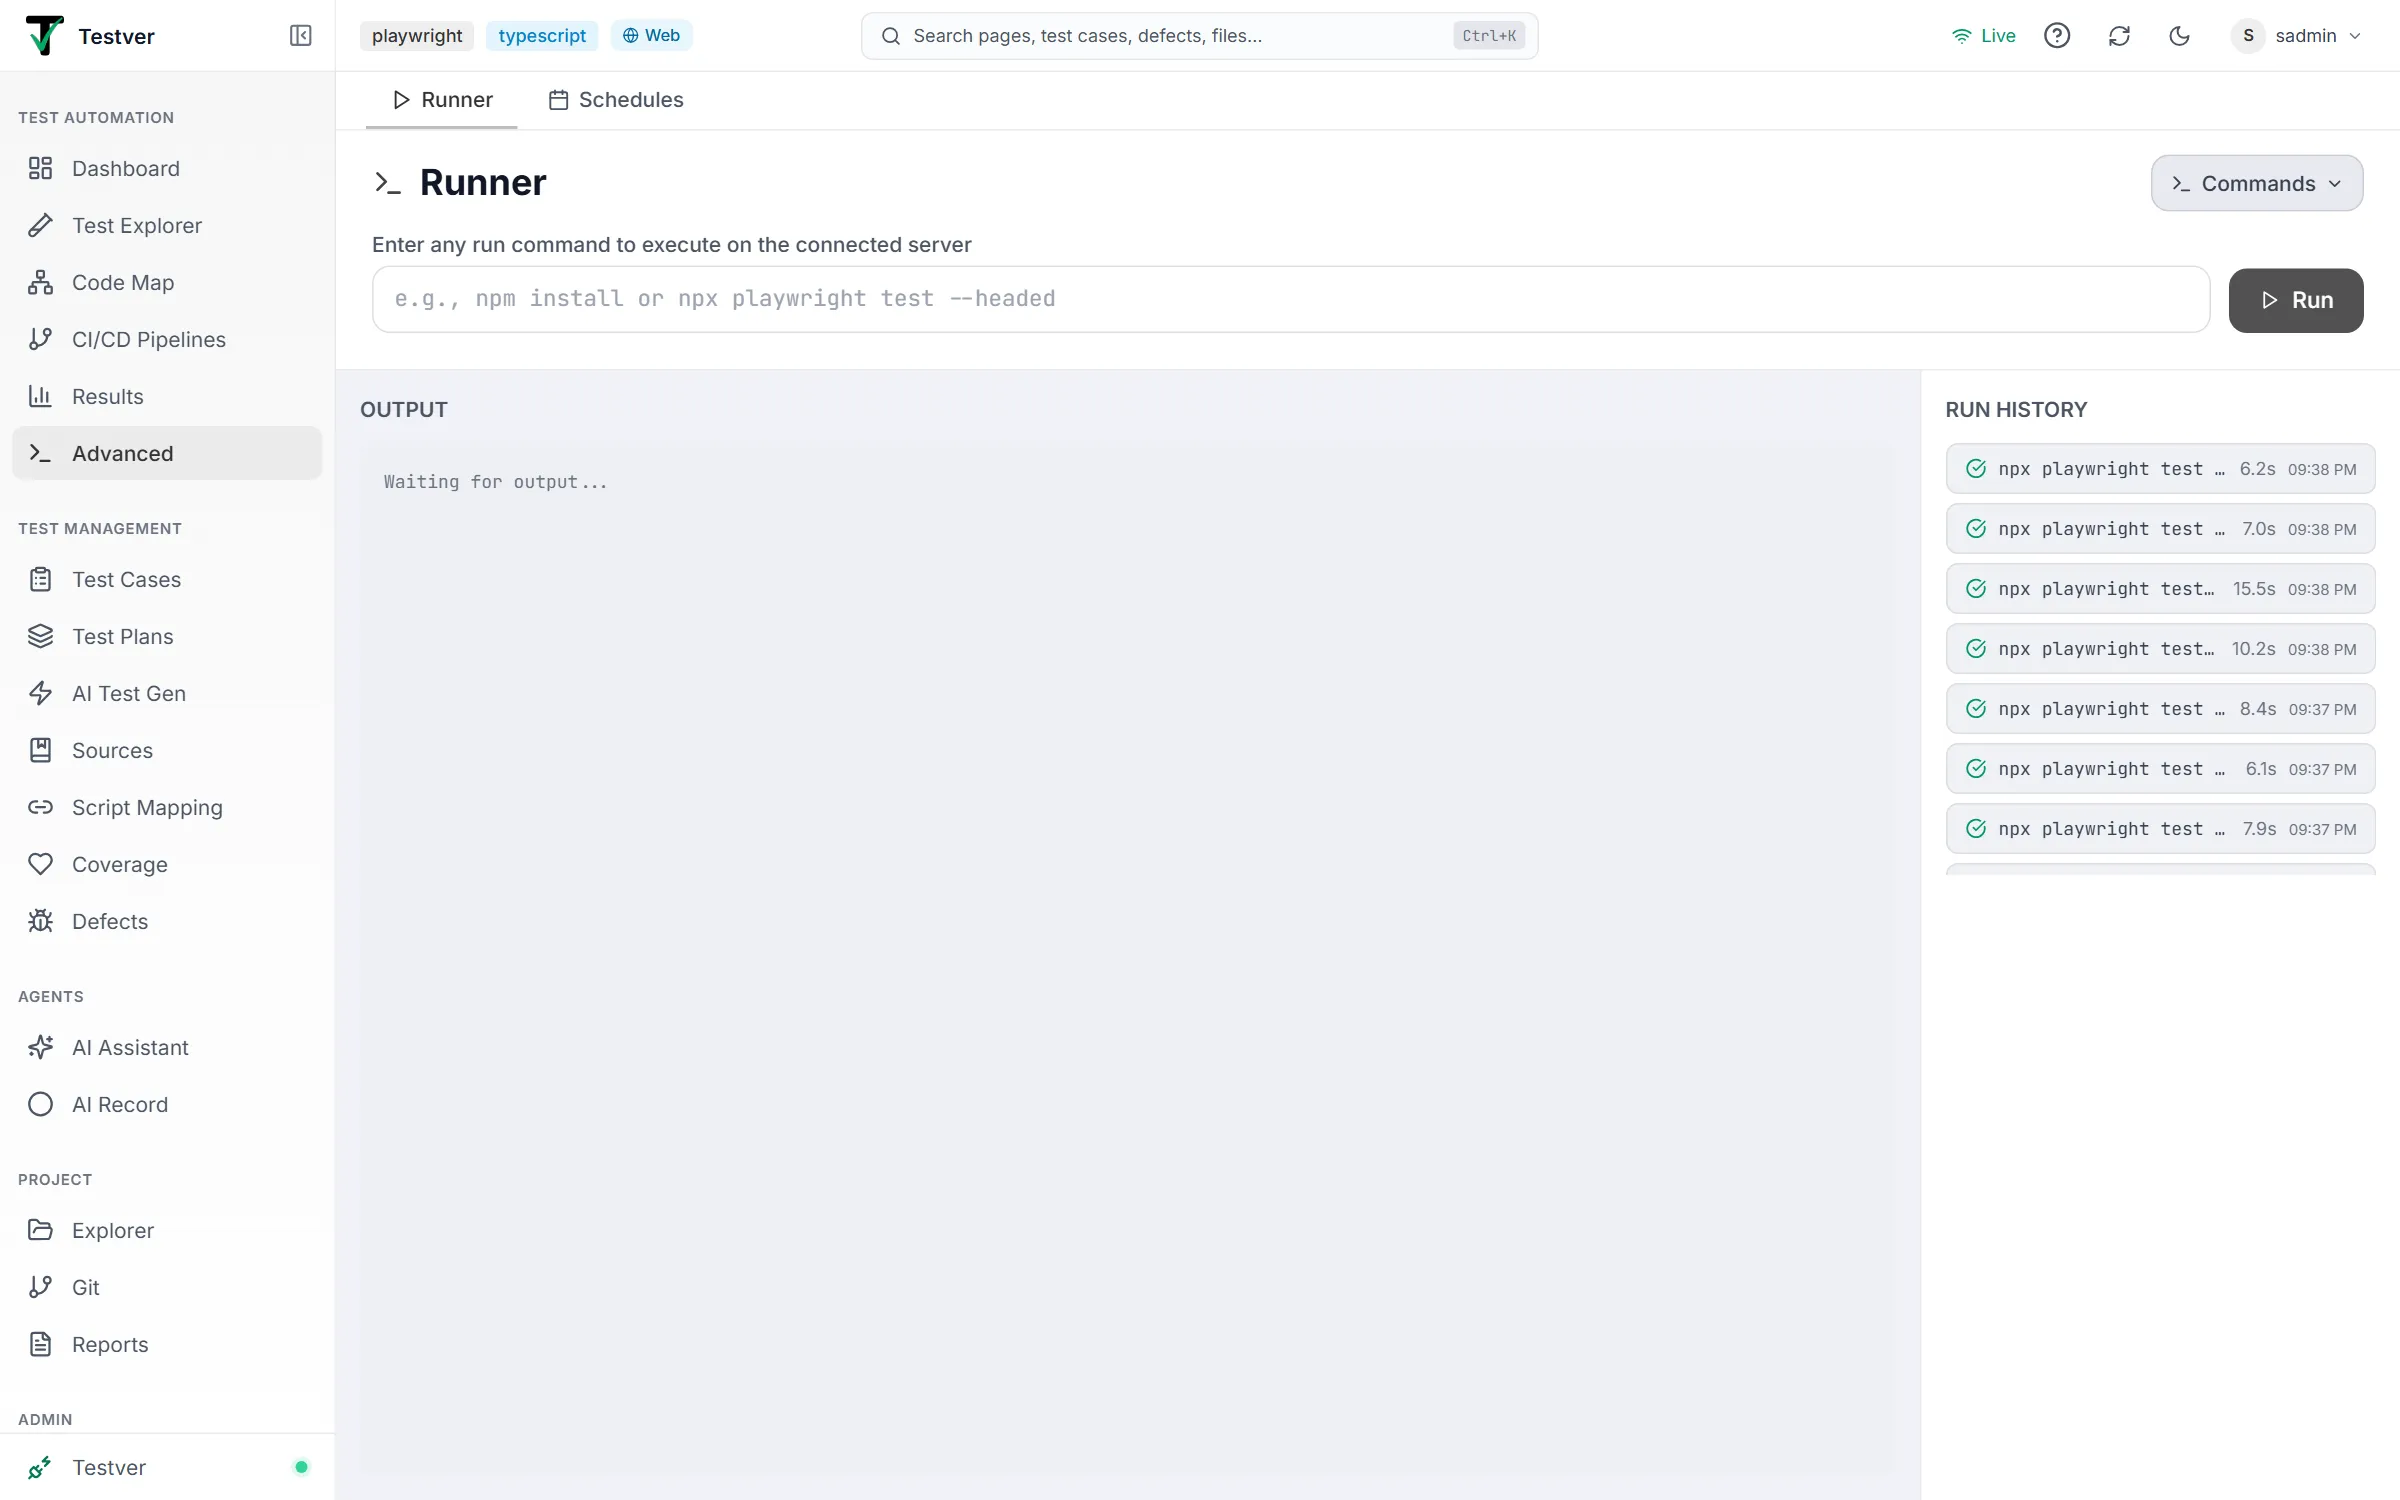Click the Live connection status indicator
The width and height of the screenshot is (2400, 1500).
[x=1984, y=36]
